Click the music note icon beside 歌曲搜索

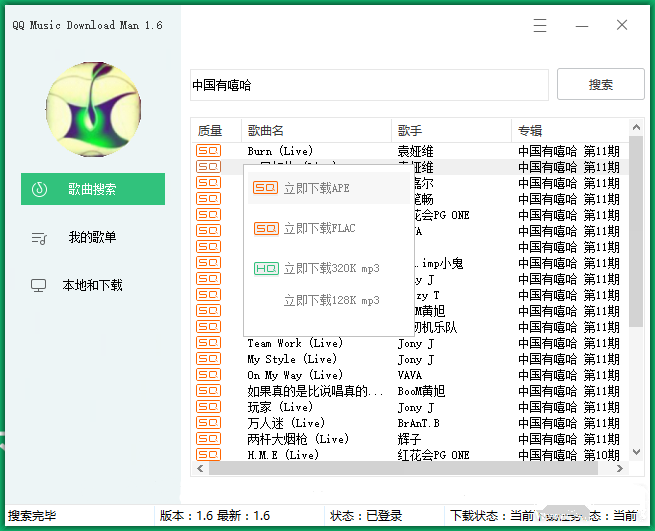39,189
